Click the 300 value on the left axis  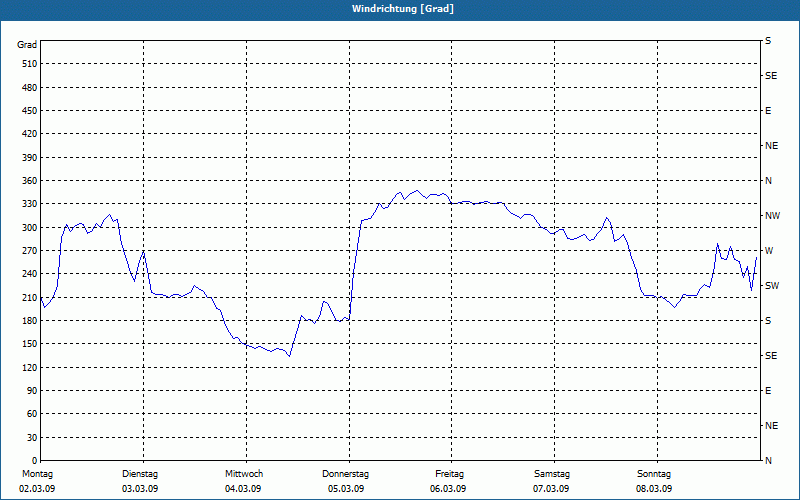pos(30,228)
